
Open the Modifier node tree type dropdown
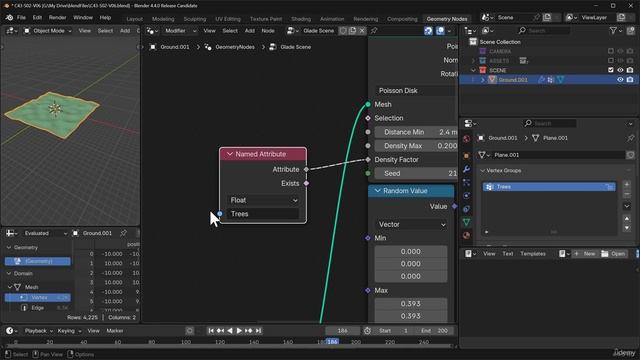pyautogui.click(x=180, y=31)
